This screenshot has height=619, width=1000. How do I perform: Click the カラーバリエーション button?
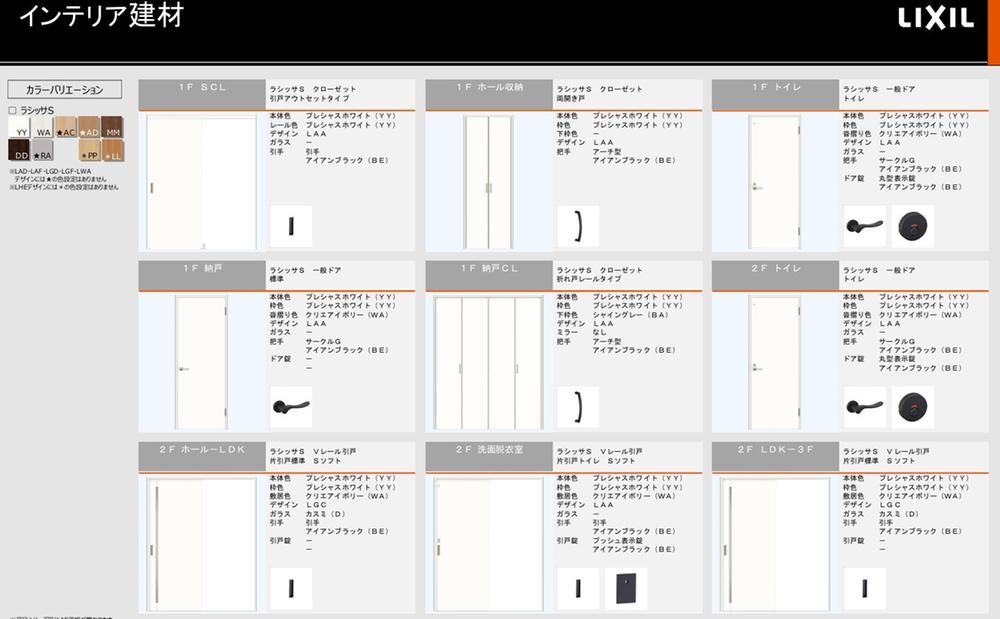[64, 90]
